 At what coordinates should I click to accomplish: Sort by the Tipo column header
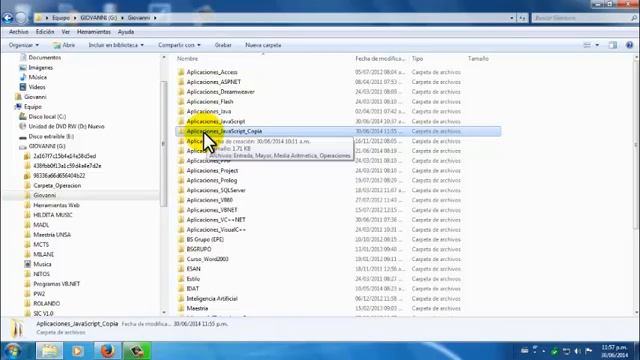417,59
